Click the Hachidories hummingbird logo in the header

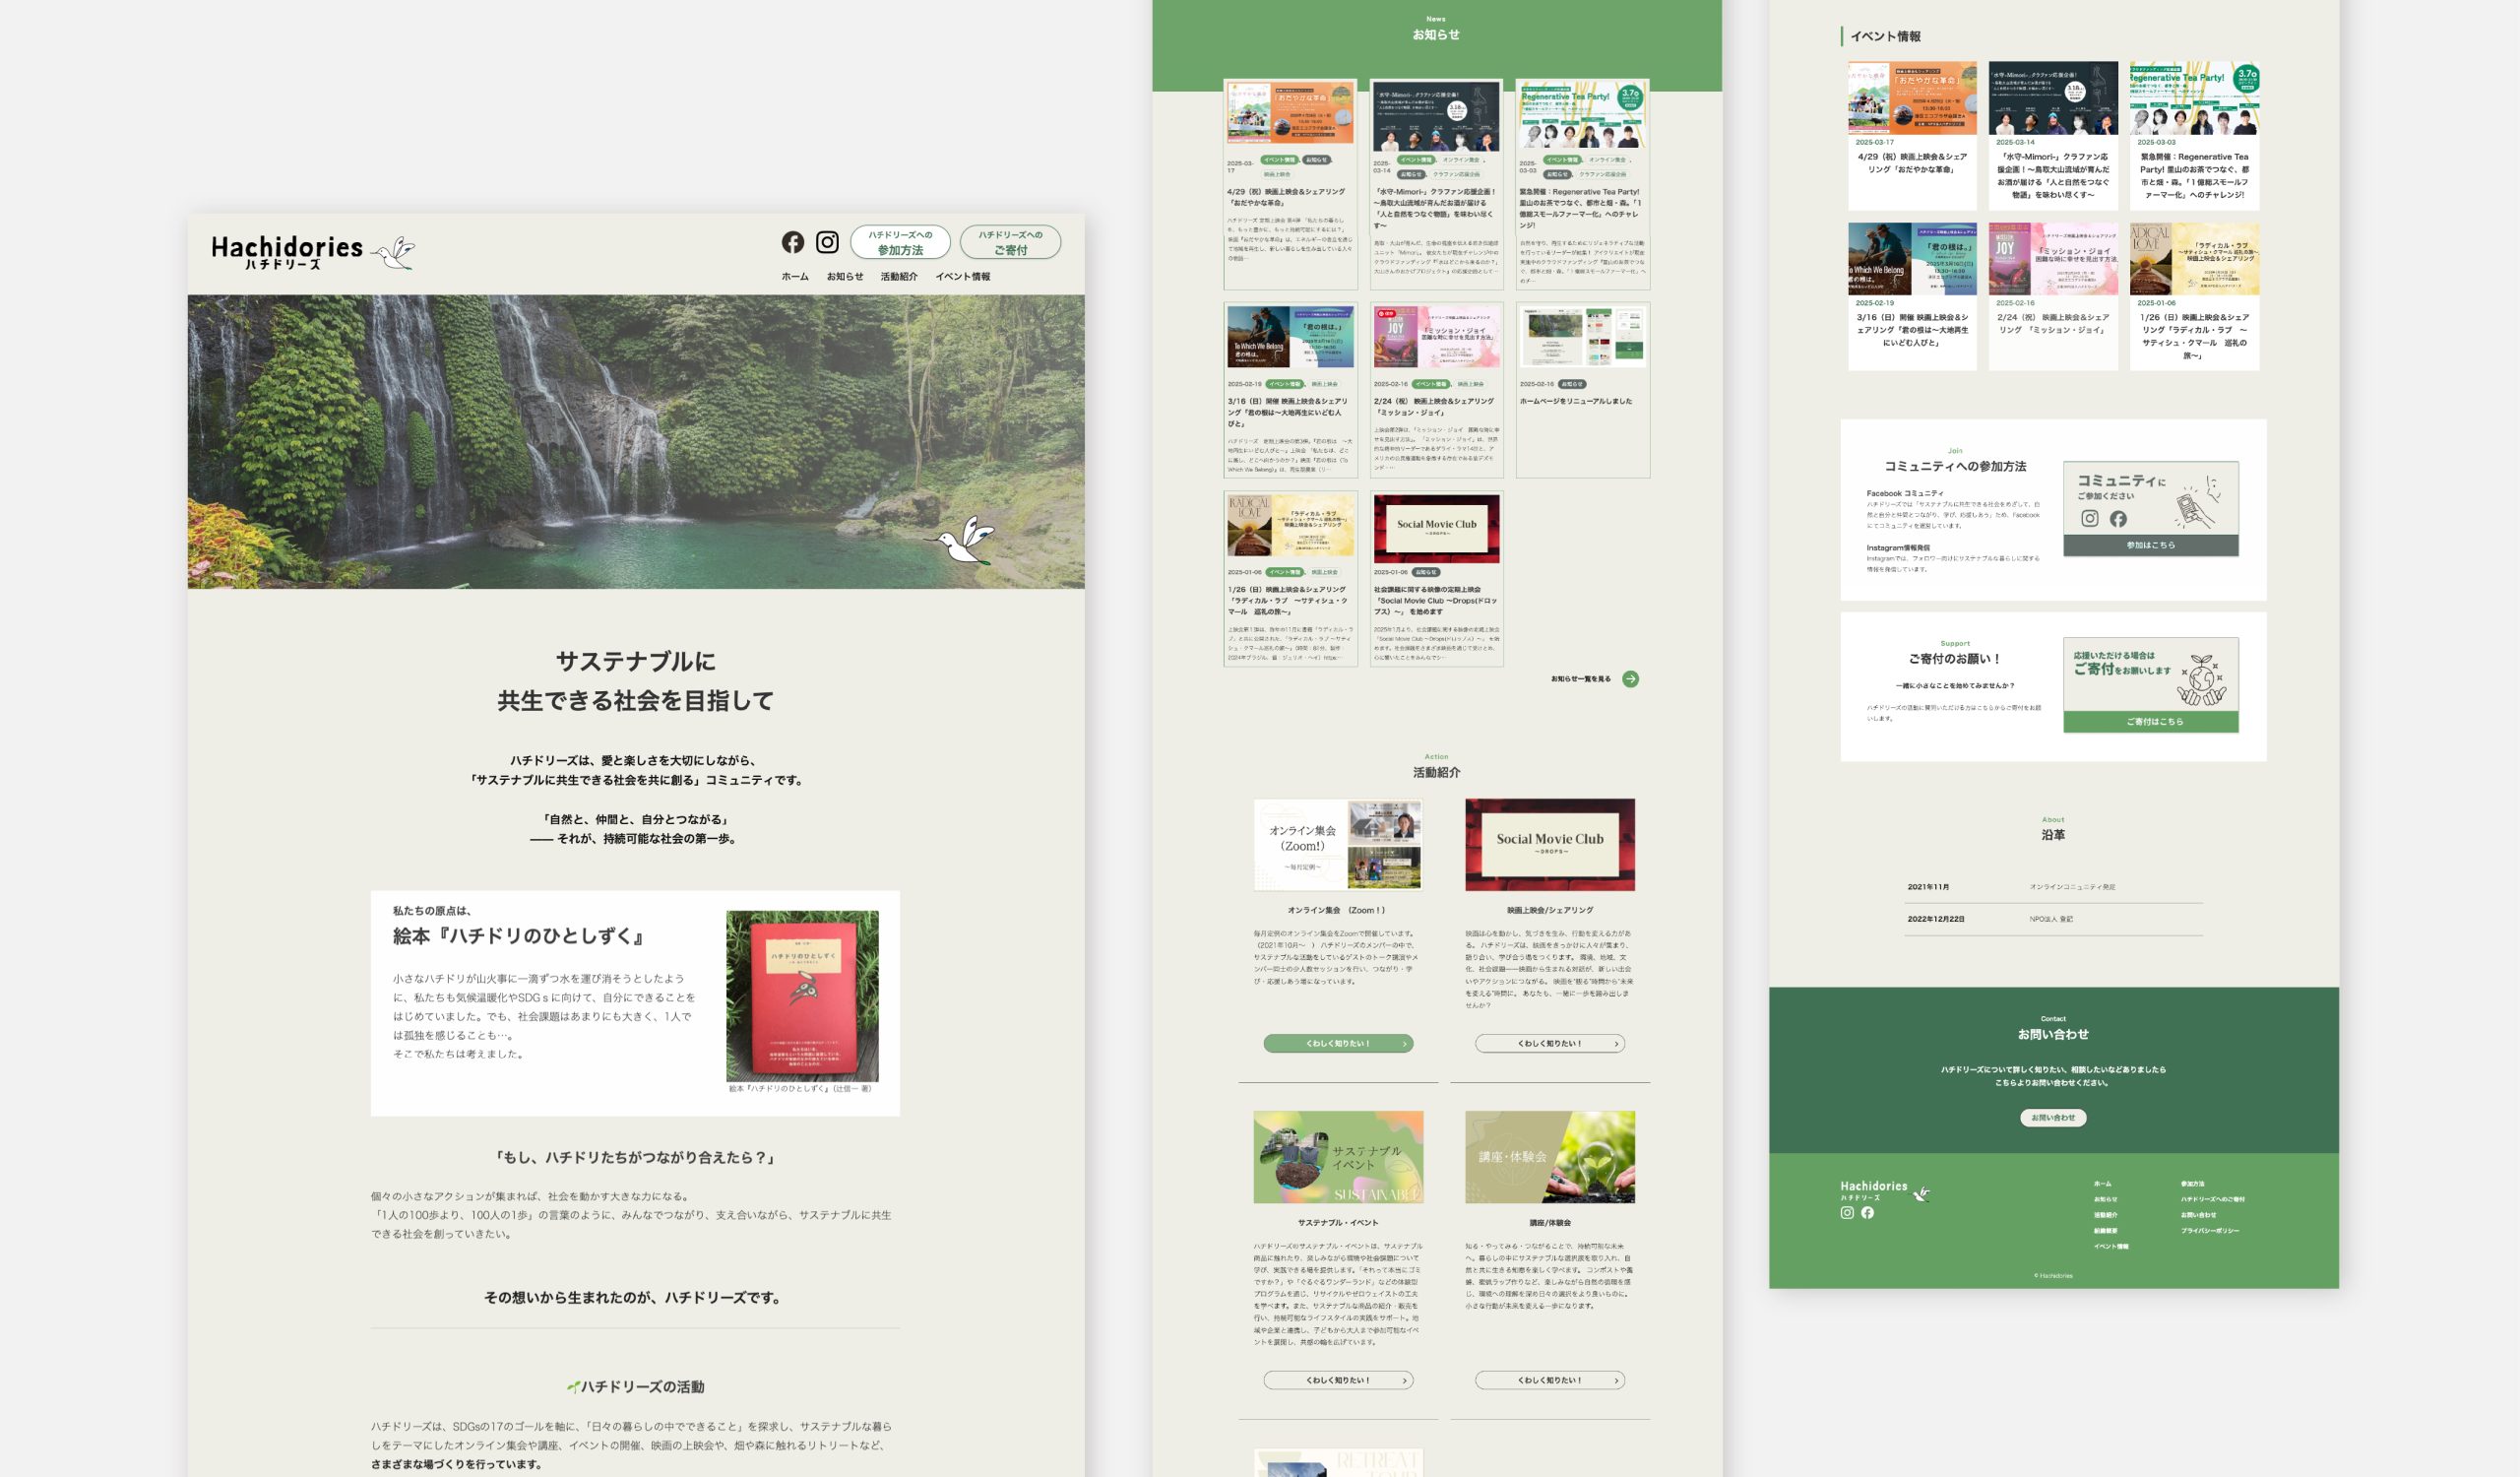[312, 252]
